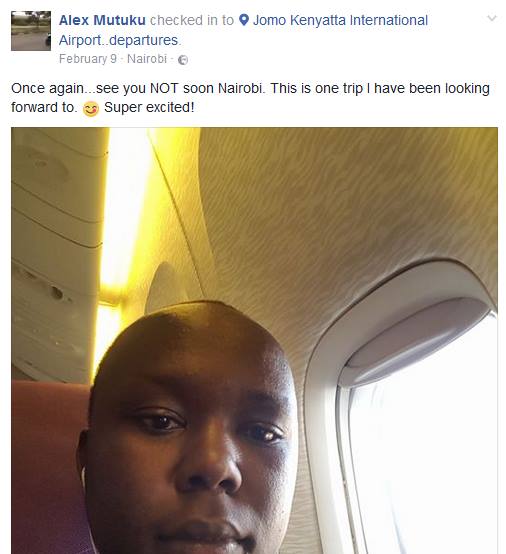
Task: Click the overhead bin in the photo
Action: (57, 254)
